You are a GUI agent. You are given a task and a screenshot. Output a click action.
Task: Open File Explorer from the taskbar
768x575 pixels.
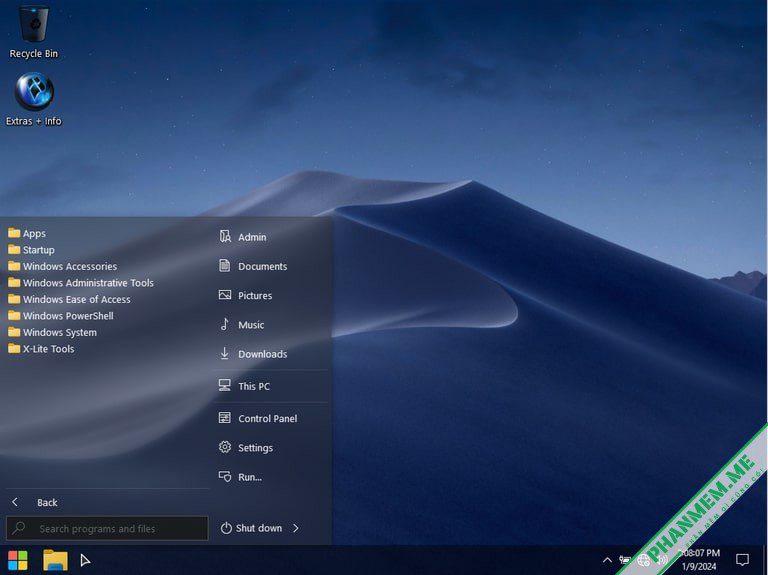pyautogui.click(x=55, y=560)
